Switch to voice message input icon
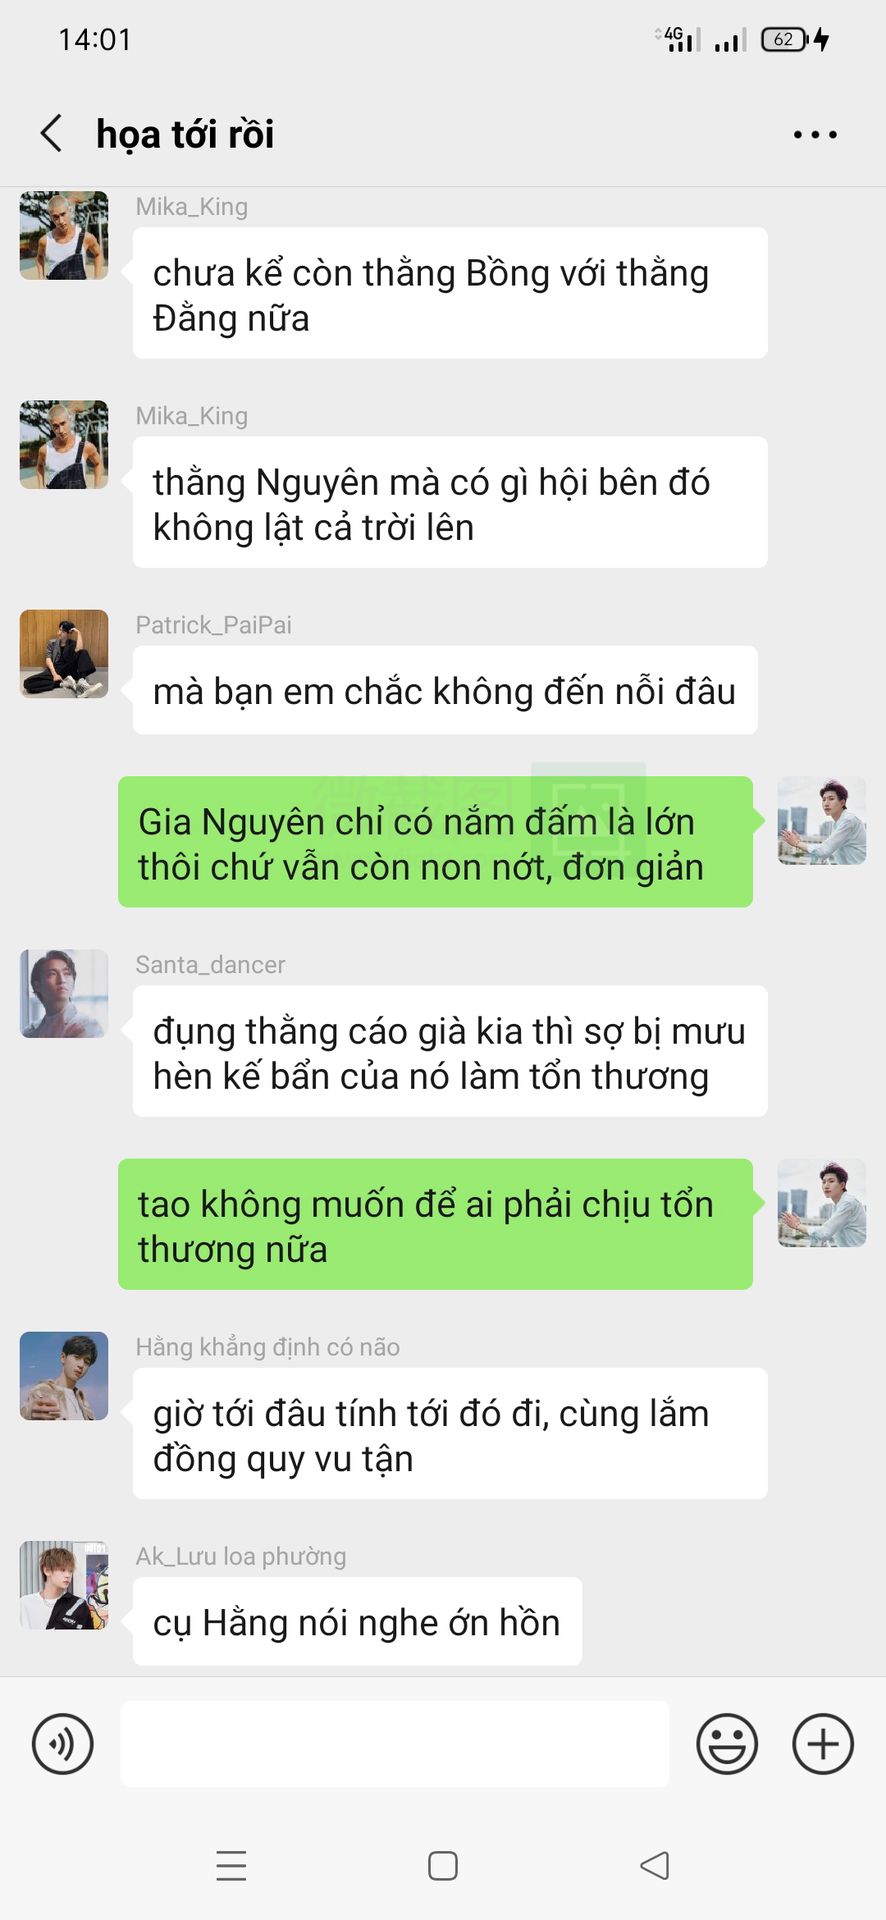886x1920 pixels. tap(63, 1744)
